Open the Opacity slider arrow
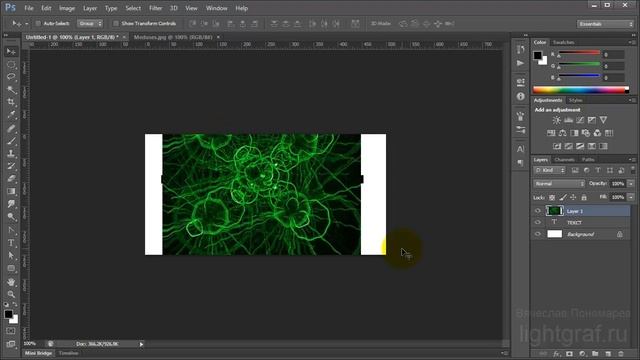The width and height of the screenshot is (640, 360). [x=631, y=184]
